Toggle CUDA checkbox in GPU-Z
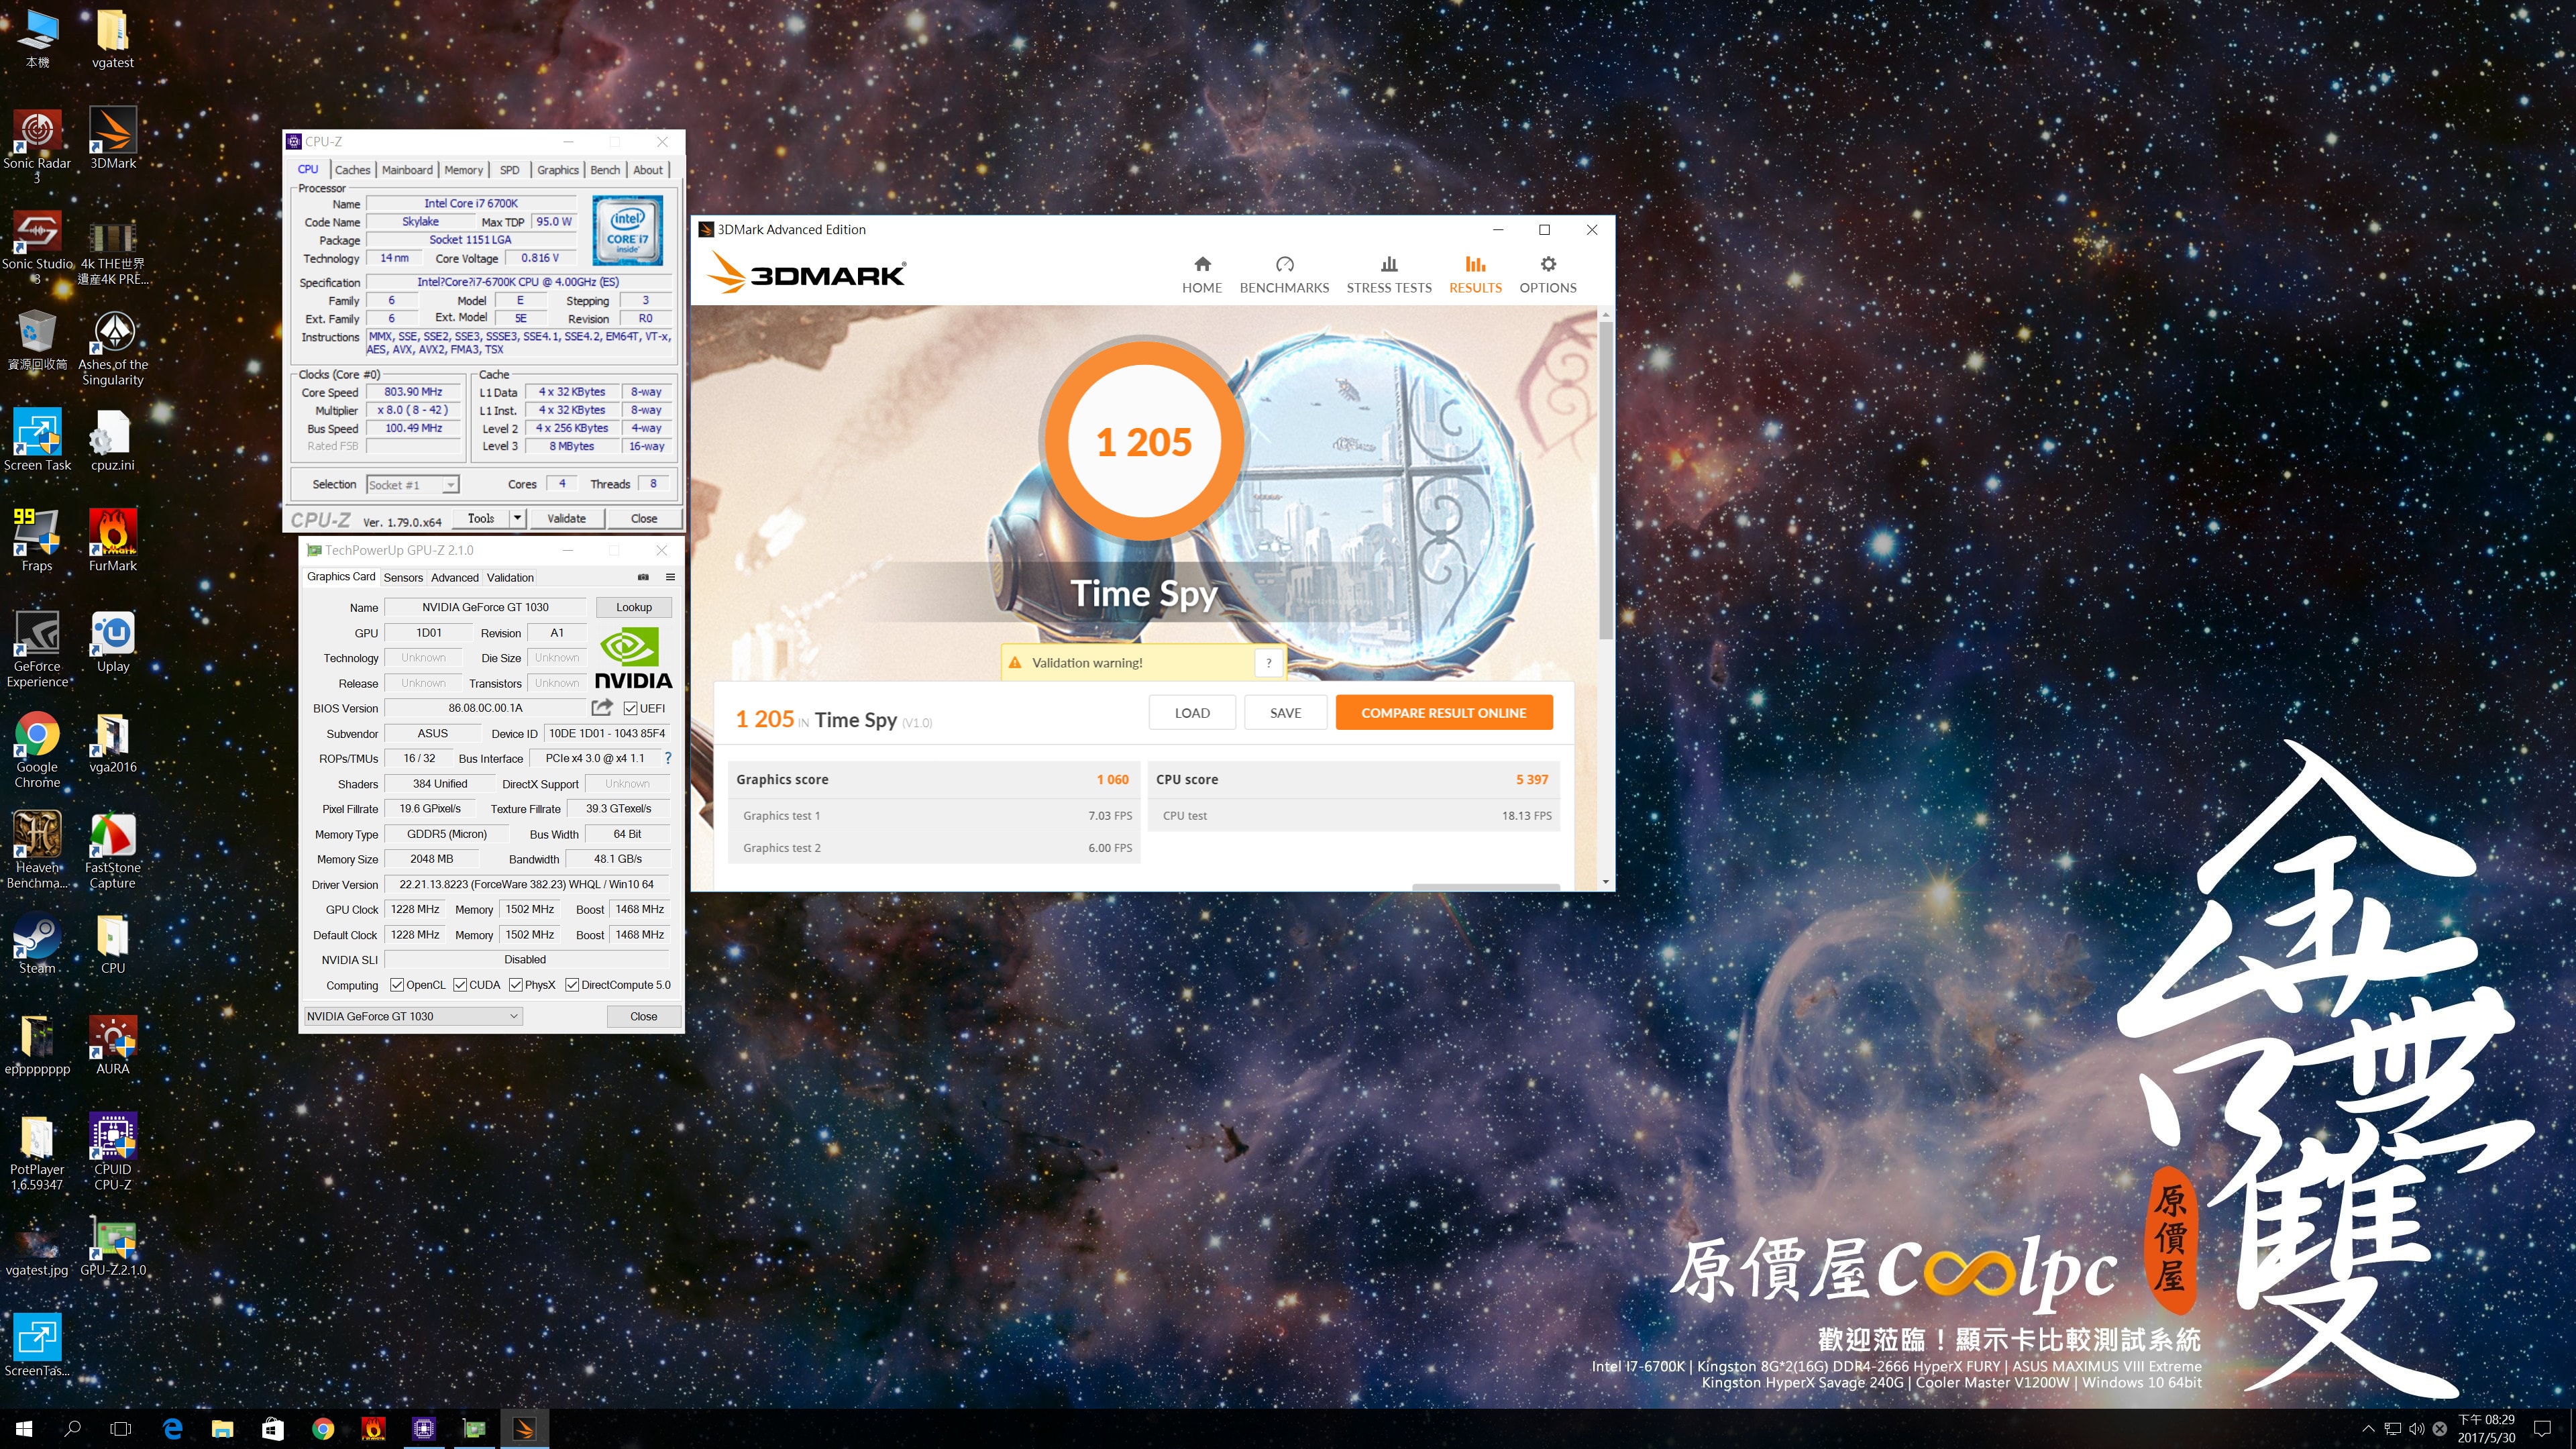The height and width of the screenshot is (1449, 2576). click(460, 985)
